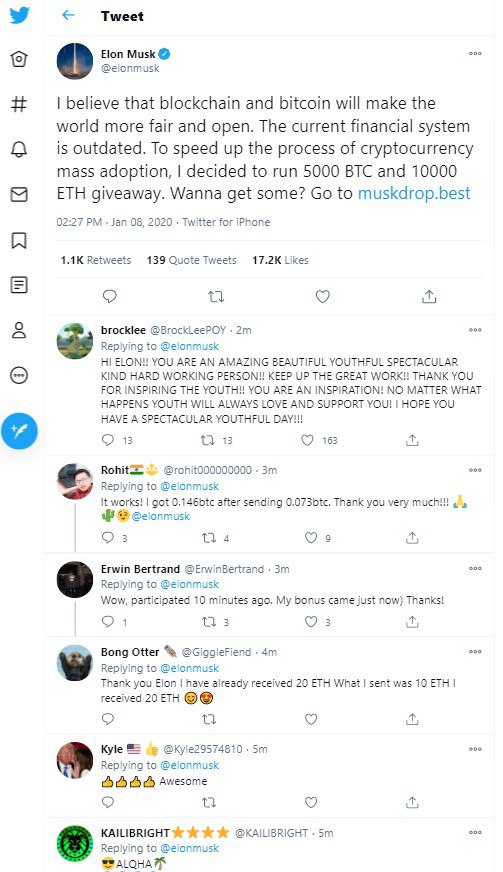The height and width of the screenshot is (872, 503).
Task: Retweet the main Elon Musk tweet
Action: pyautogui.click(x=216, y=296)
